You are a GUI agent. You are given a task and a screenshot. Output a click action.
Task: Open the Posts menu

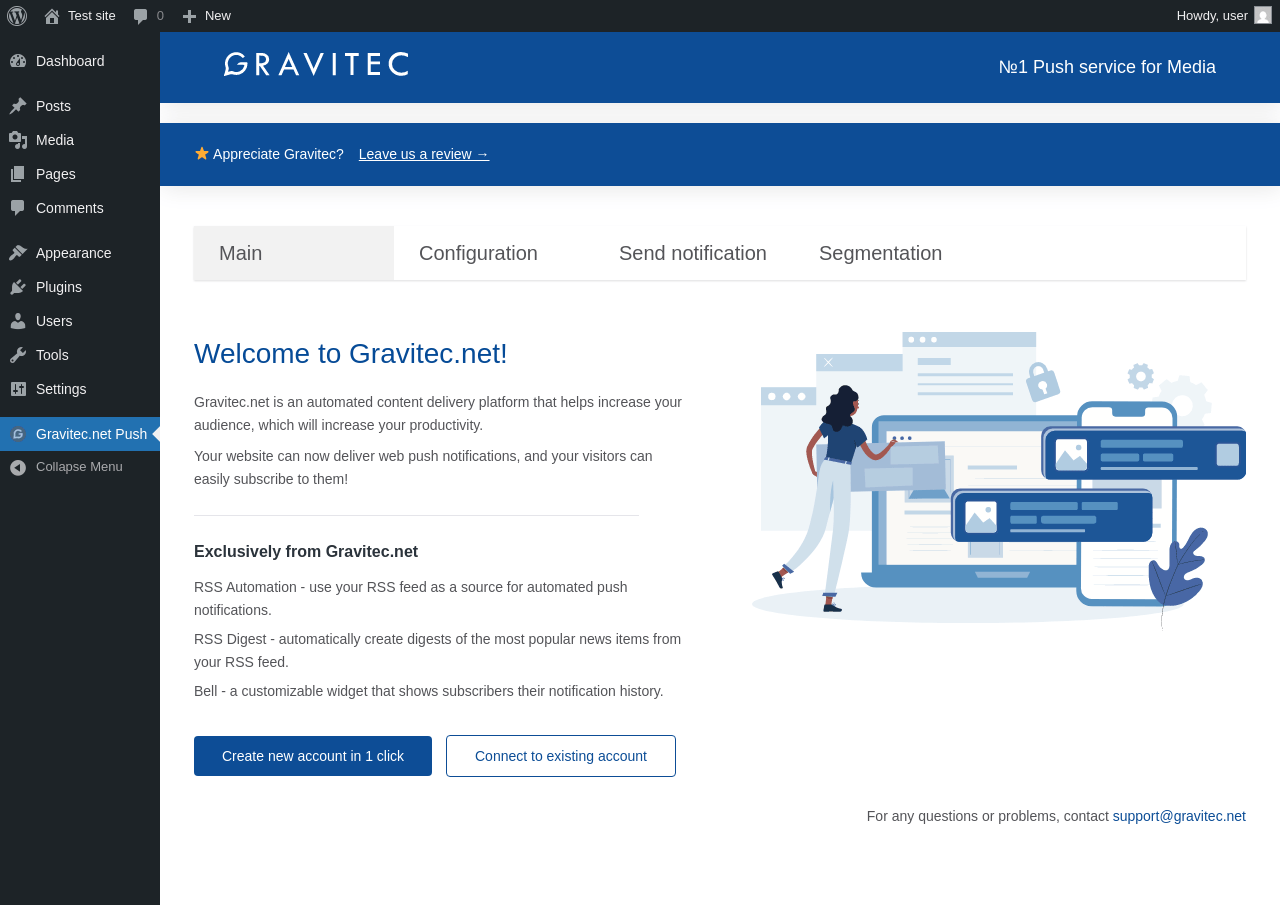point(80,106)
